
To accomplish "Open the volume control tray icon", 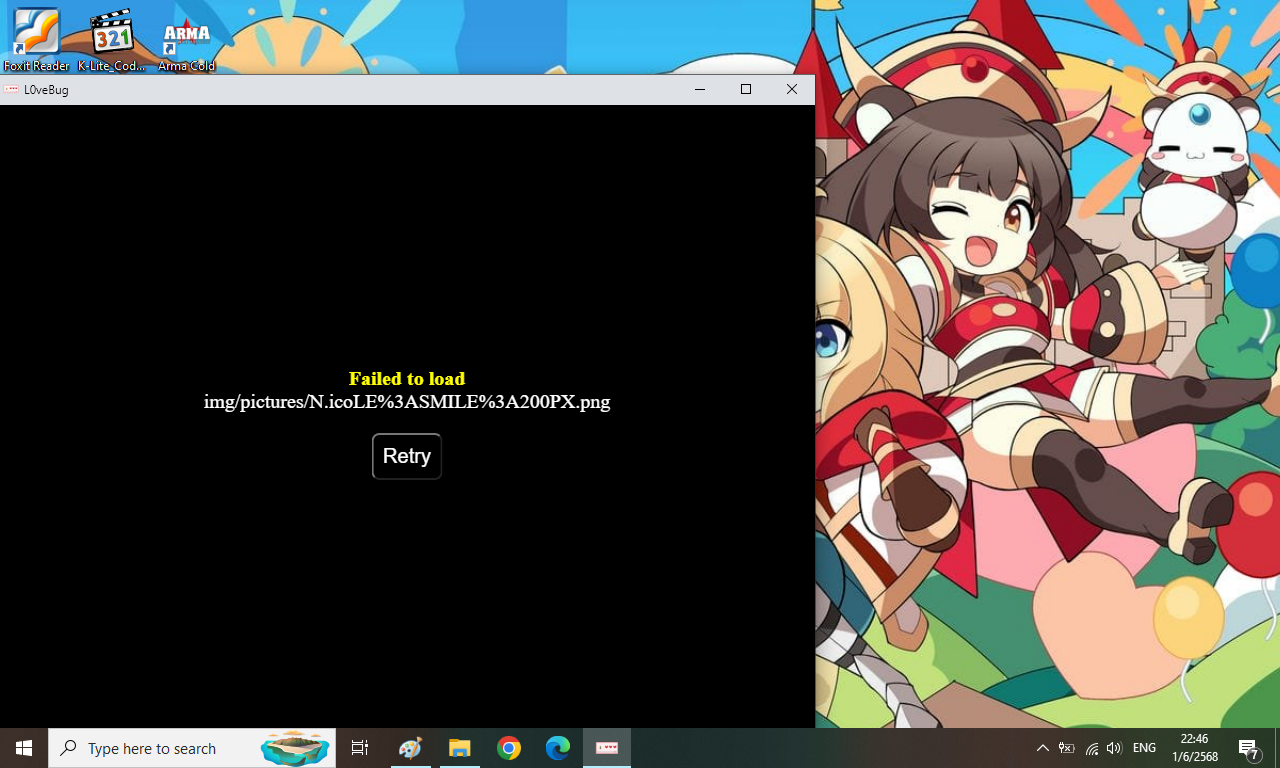I will tap(1114, 748).
